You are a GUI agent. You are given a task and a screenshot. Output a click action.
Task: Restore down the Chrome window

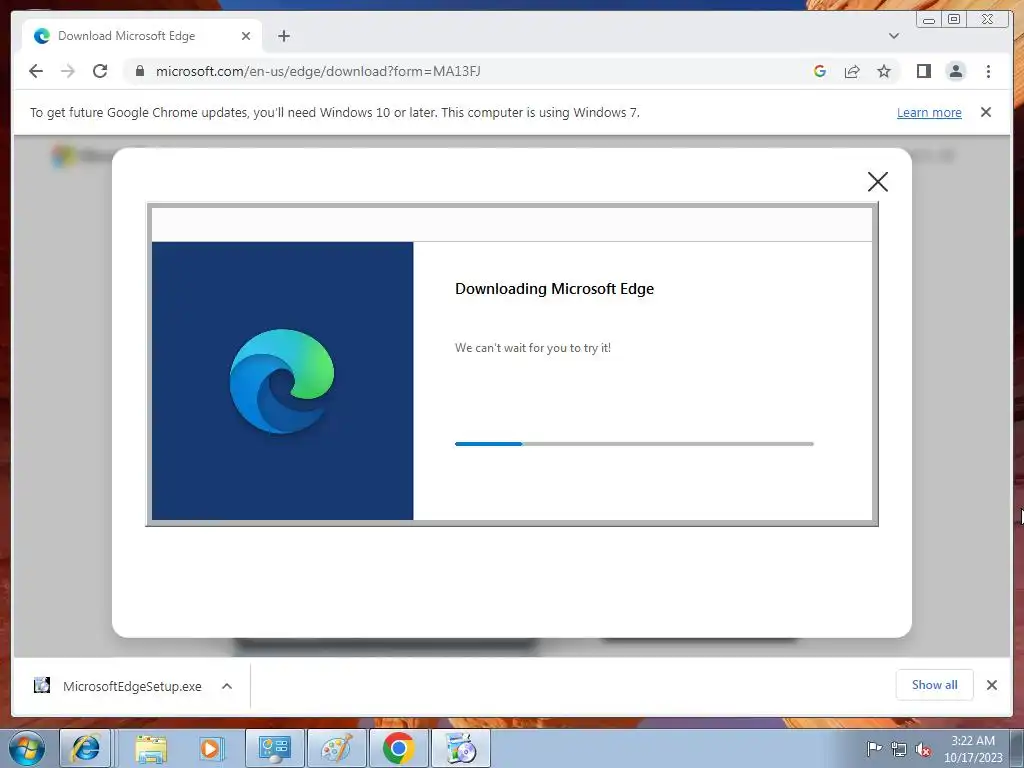click(953, 20)
